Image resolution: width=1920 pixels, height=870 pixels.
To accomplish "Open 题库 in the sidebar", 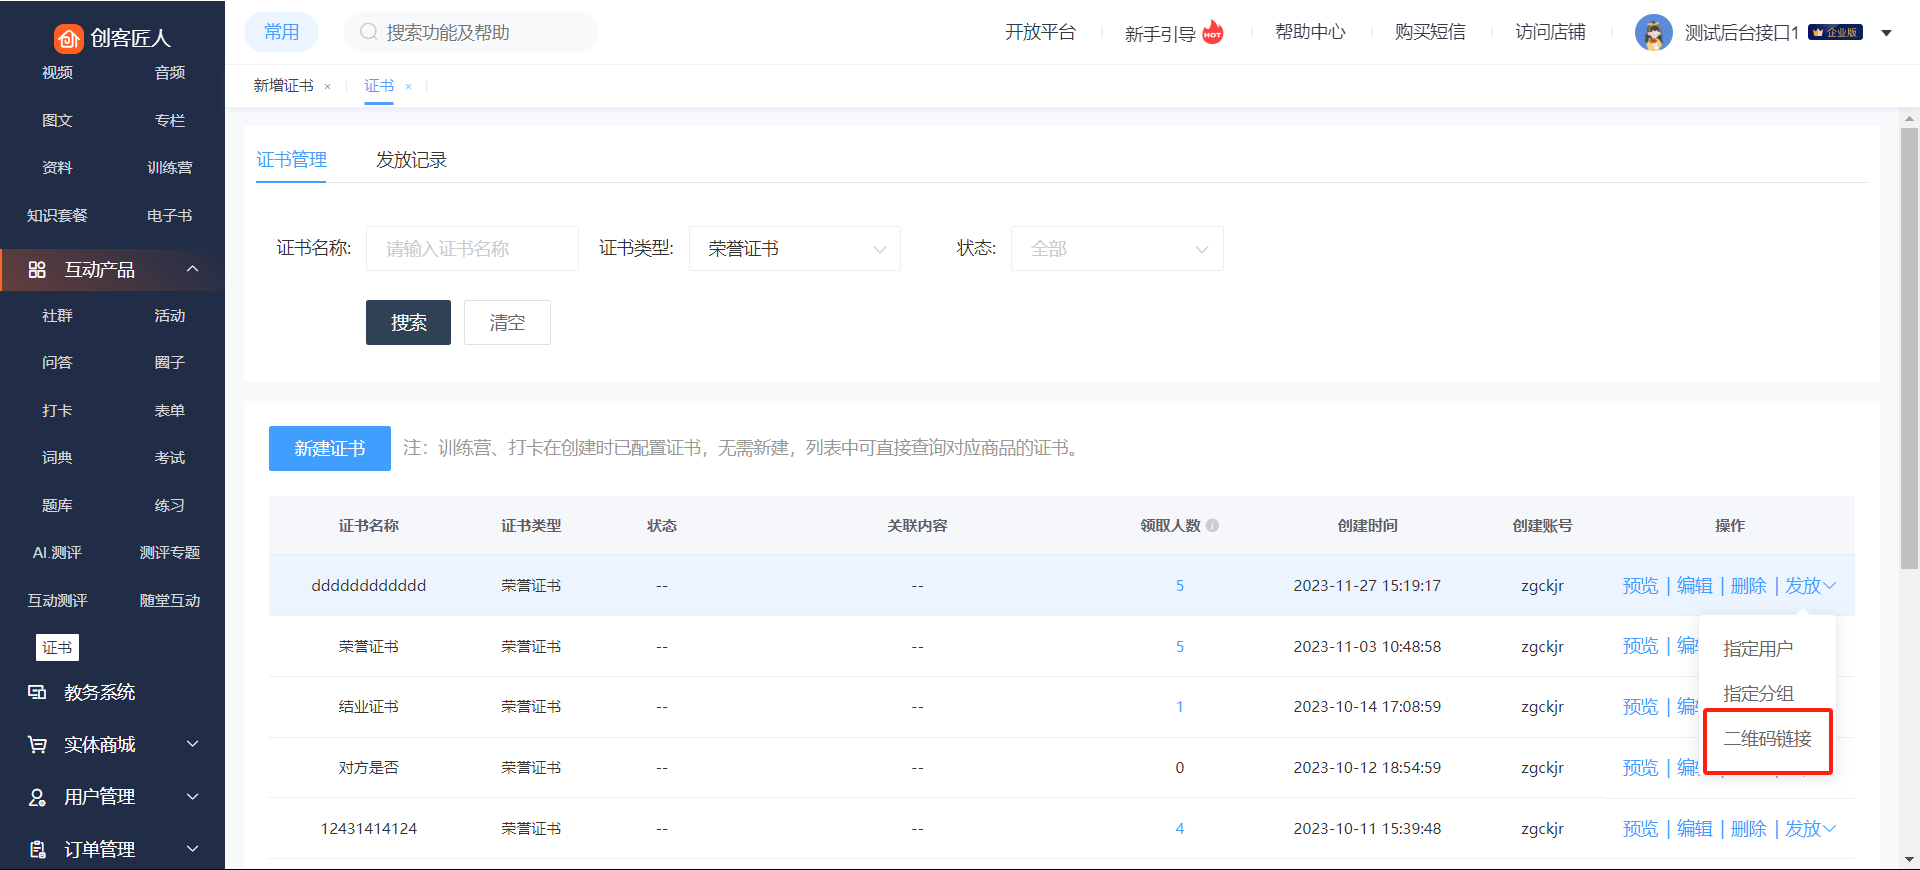I will [x=57, y=506].
